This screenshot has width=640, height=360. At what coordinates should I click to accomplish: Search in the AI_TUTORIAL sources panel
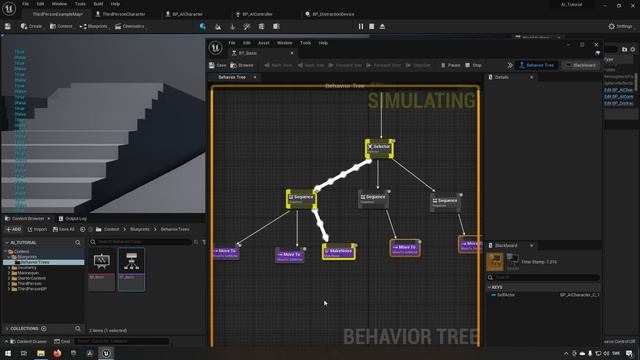coord(78,242)
